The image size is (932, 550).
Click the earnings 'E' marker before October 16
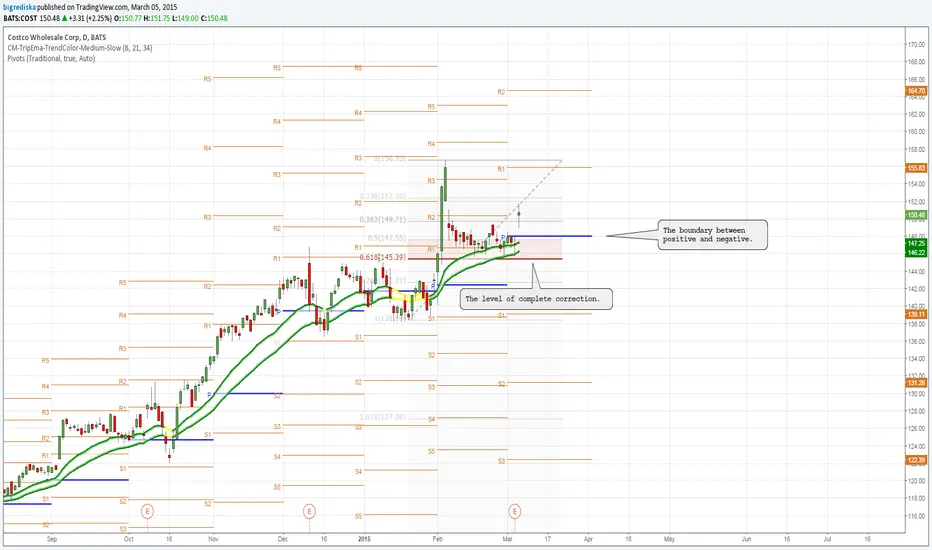(147, 511)
